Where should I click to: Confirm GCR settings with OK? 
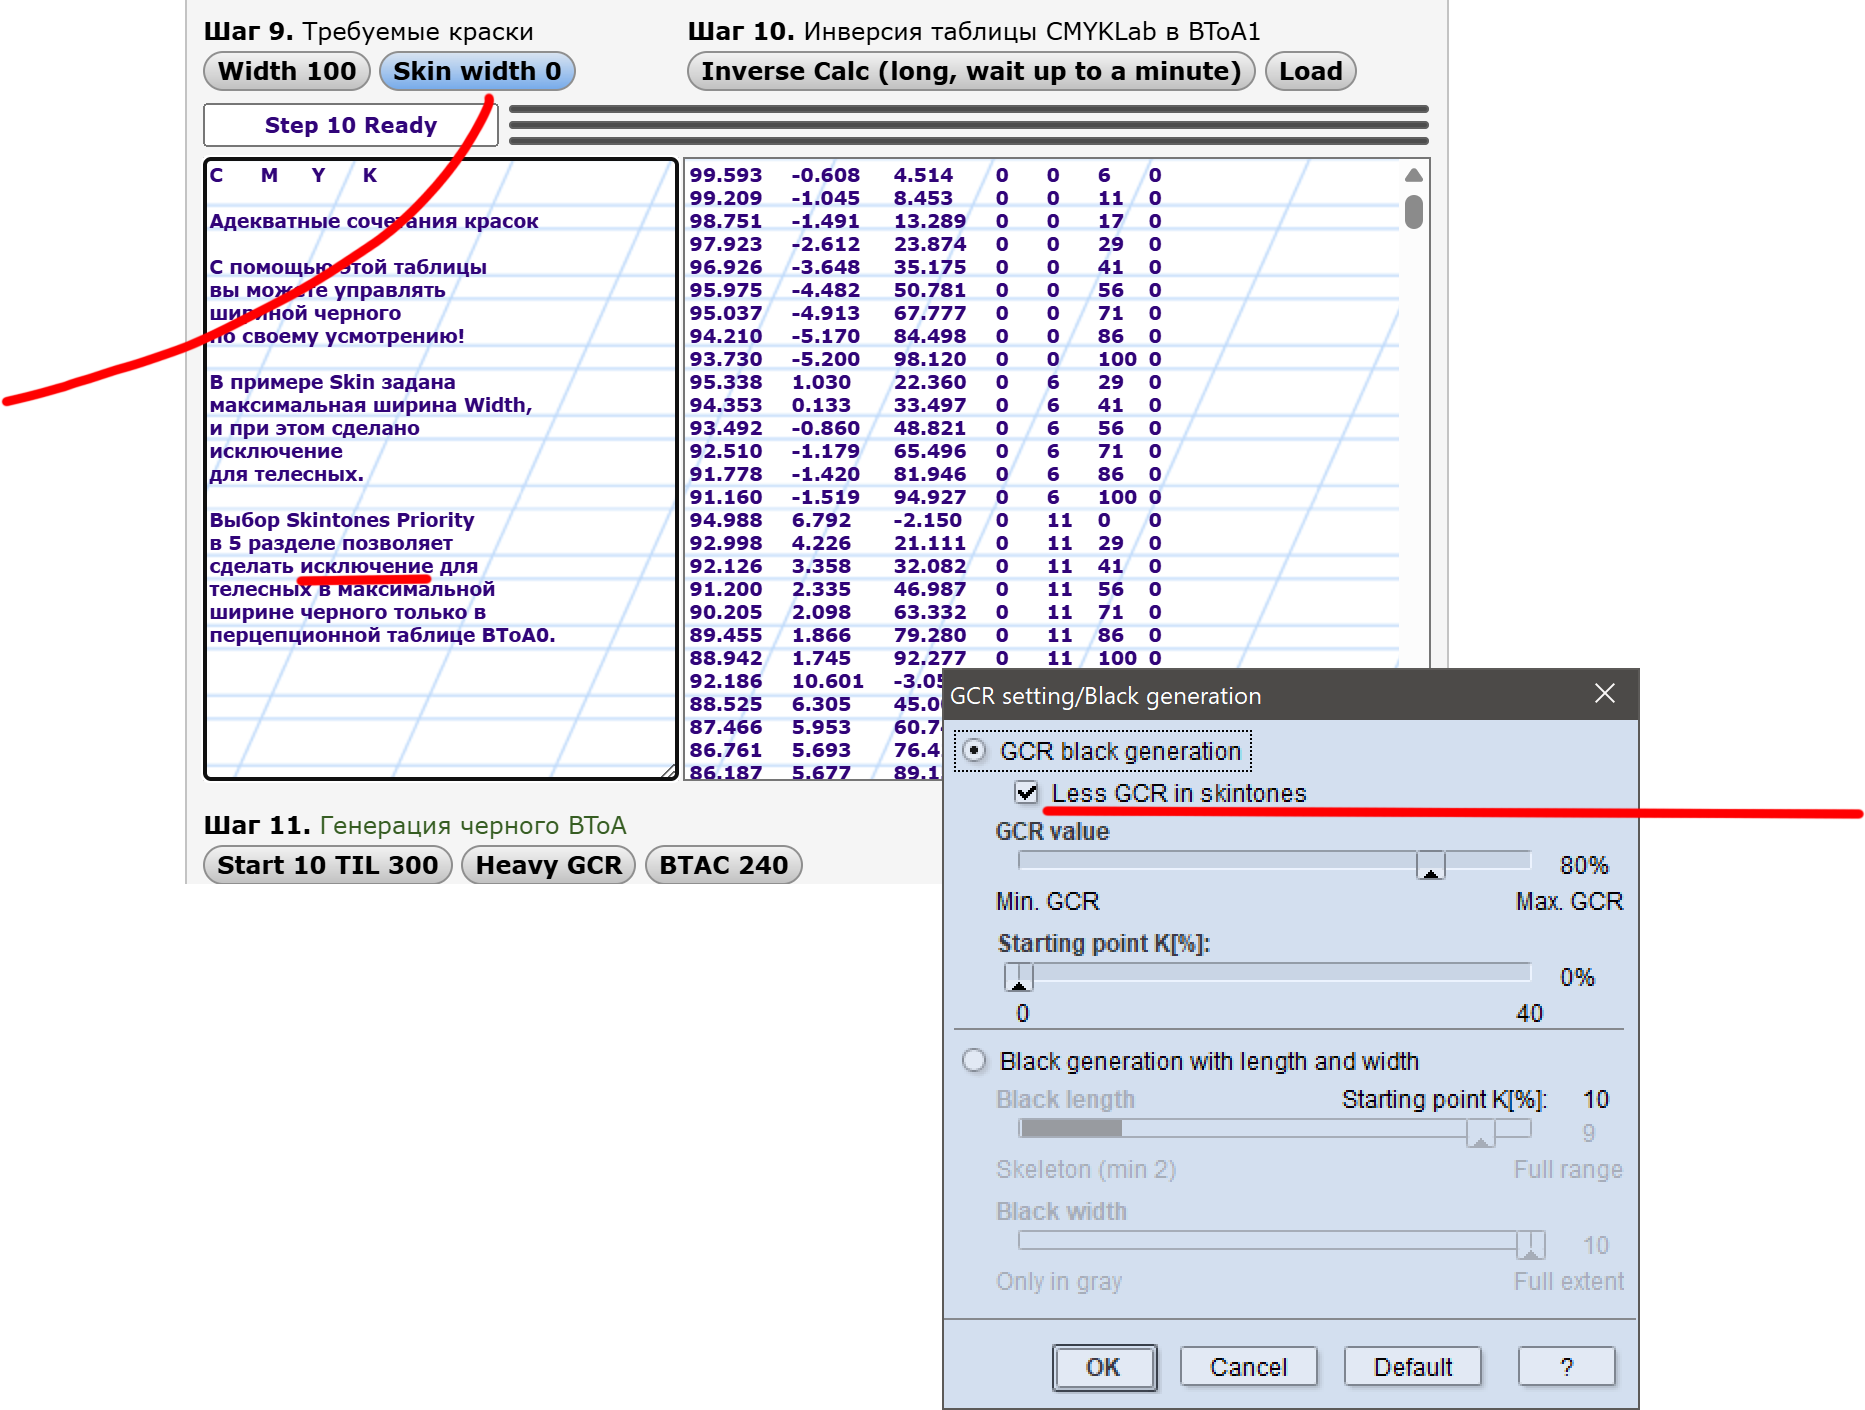click(1104, 1367)
